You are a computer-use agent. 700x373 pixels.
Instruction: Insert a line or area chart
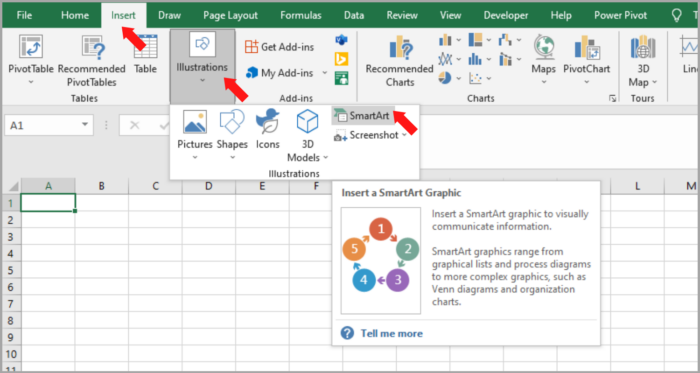click(x=445, y=59)
